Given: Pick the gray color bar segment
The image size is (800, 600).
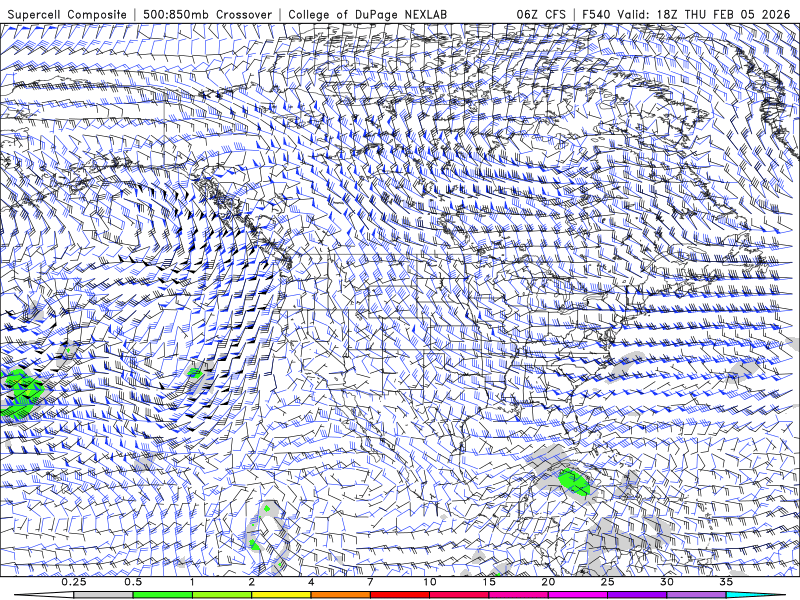Looking at the screenshot, I should (x=104, y=595).
